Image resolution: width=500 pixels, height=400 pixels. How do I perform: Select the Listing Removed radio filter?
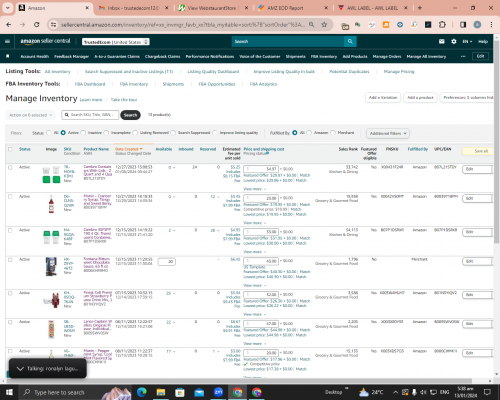click(x=135, y=133)
